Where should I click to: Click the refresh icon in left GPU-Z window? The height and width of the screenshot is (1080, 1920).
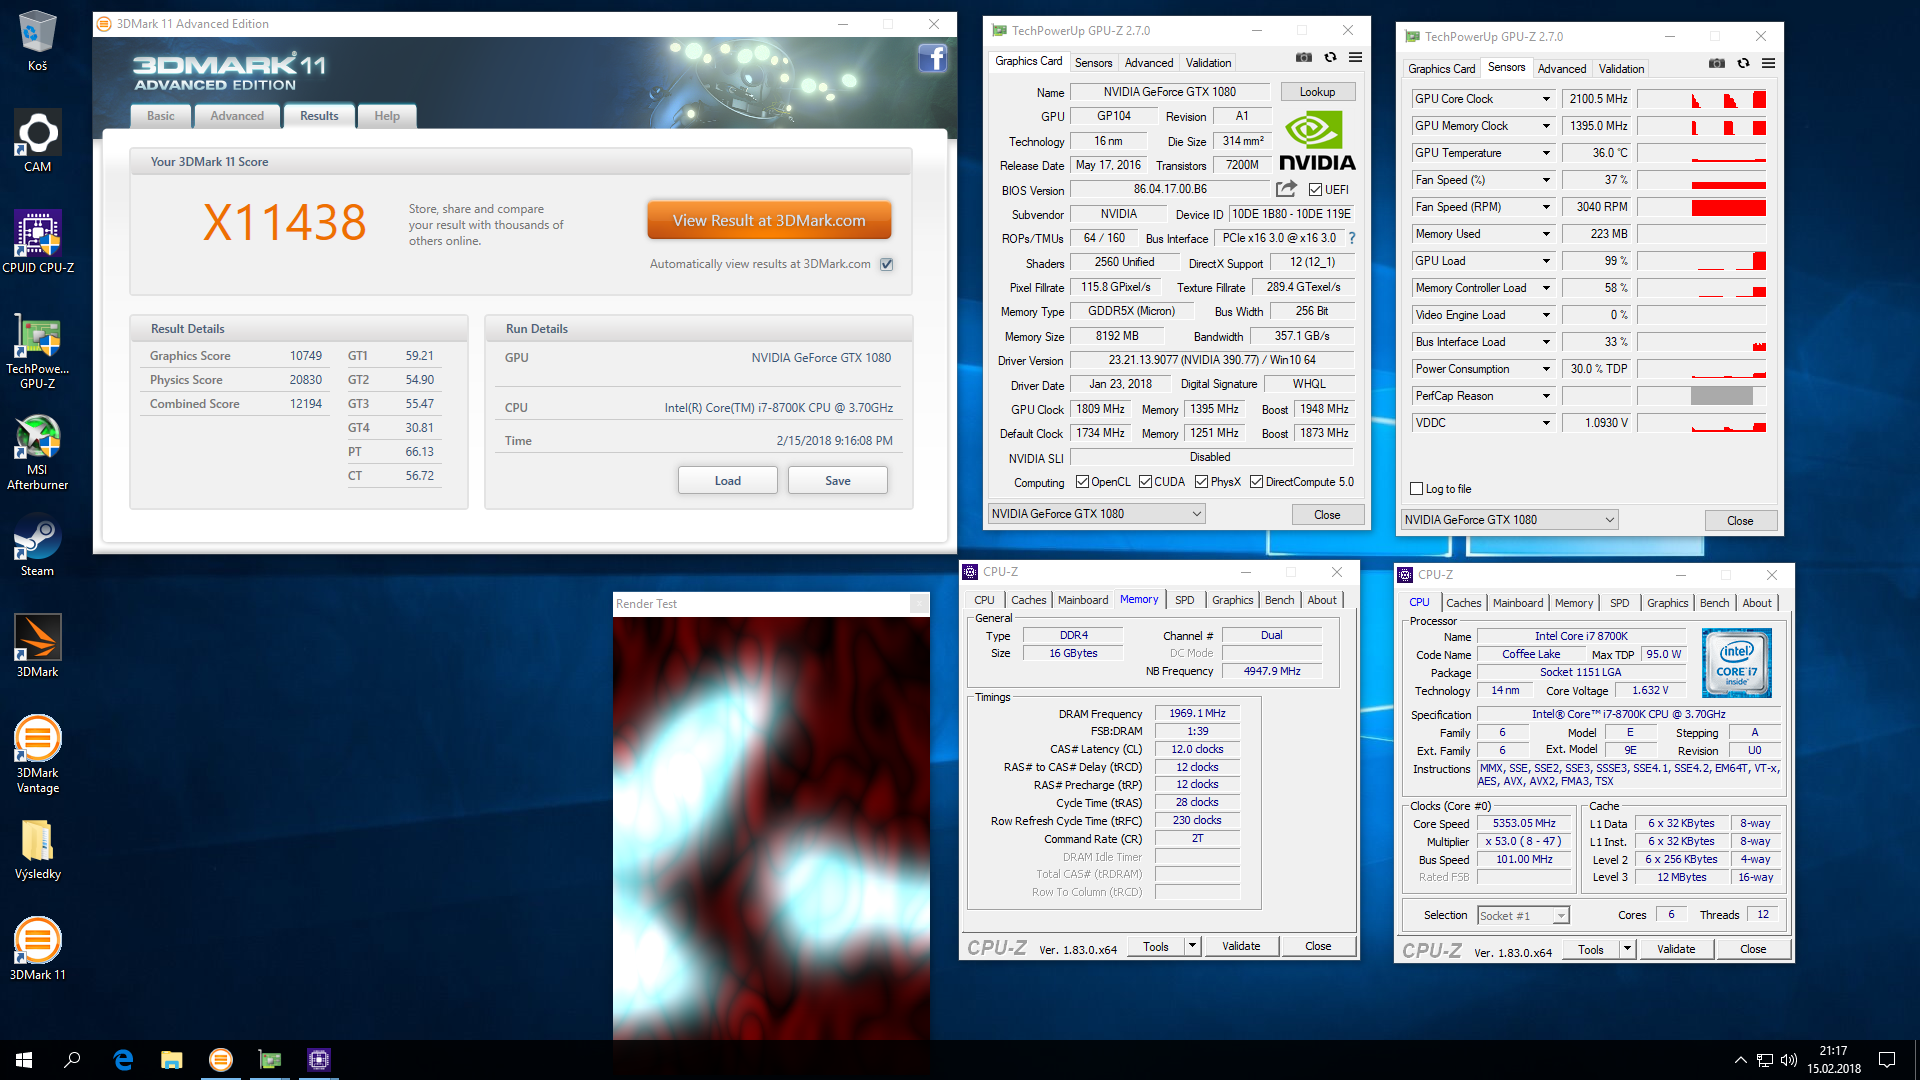(1330, 57)
